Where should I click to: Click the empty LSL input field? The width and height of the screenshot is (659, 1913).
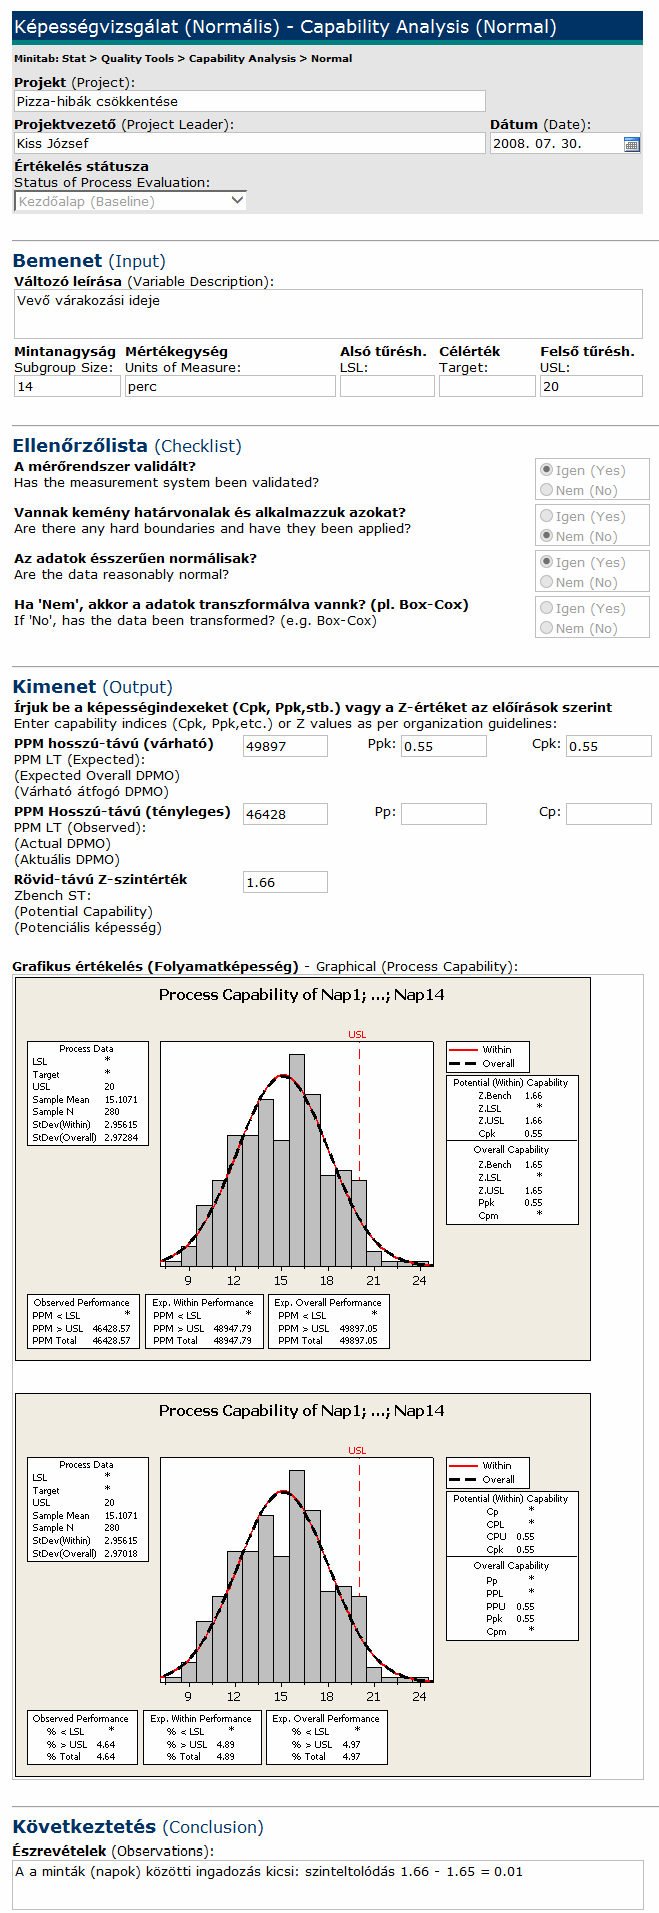click(386, 386)
